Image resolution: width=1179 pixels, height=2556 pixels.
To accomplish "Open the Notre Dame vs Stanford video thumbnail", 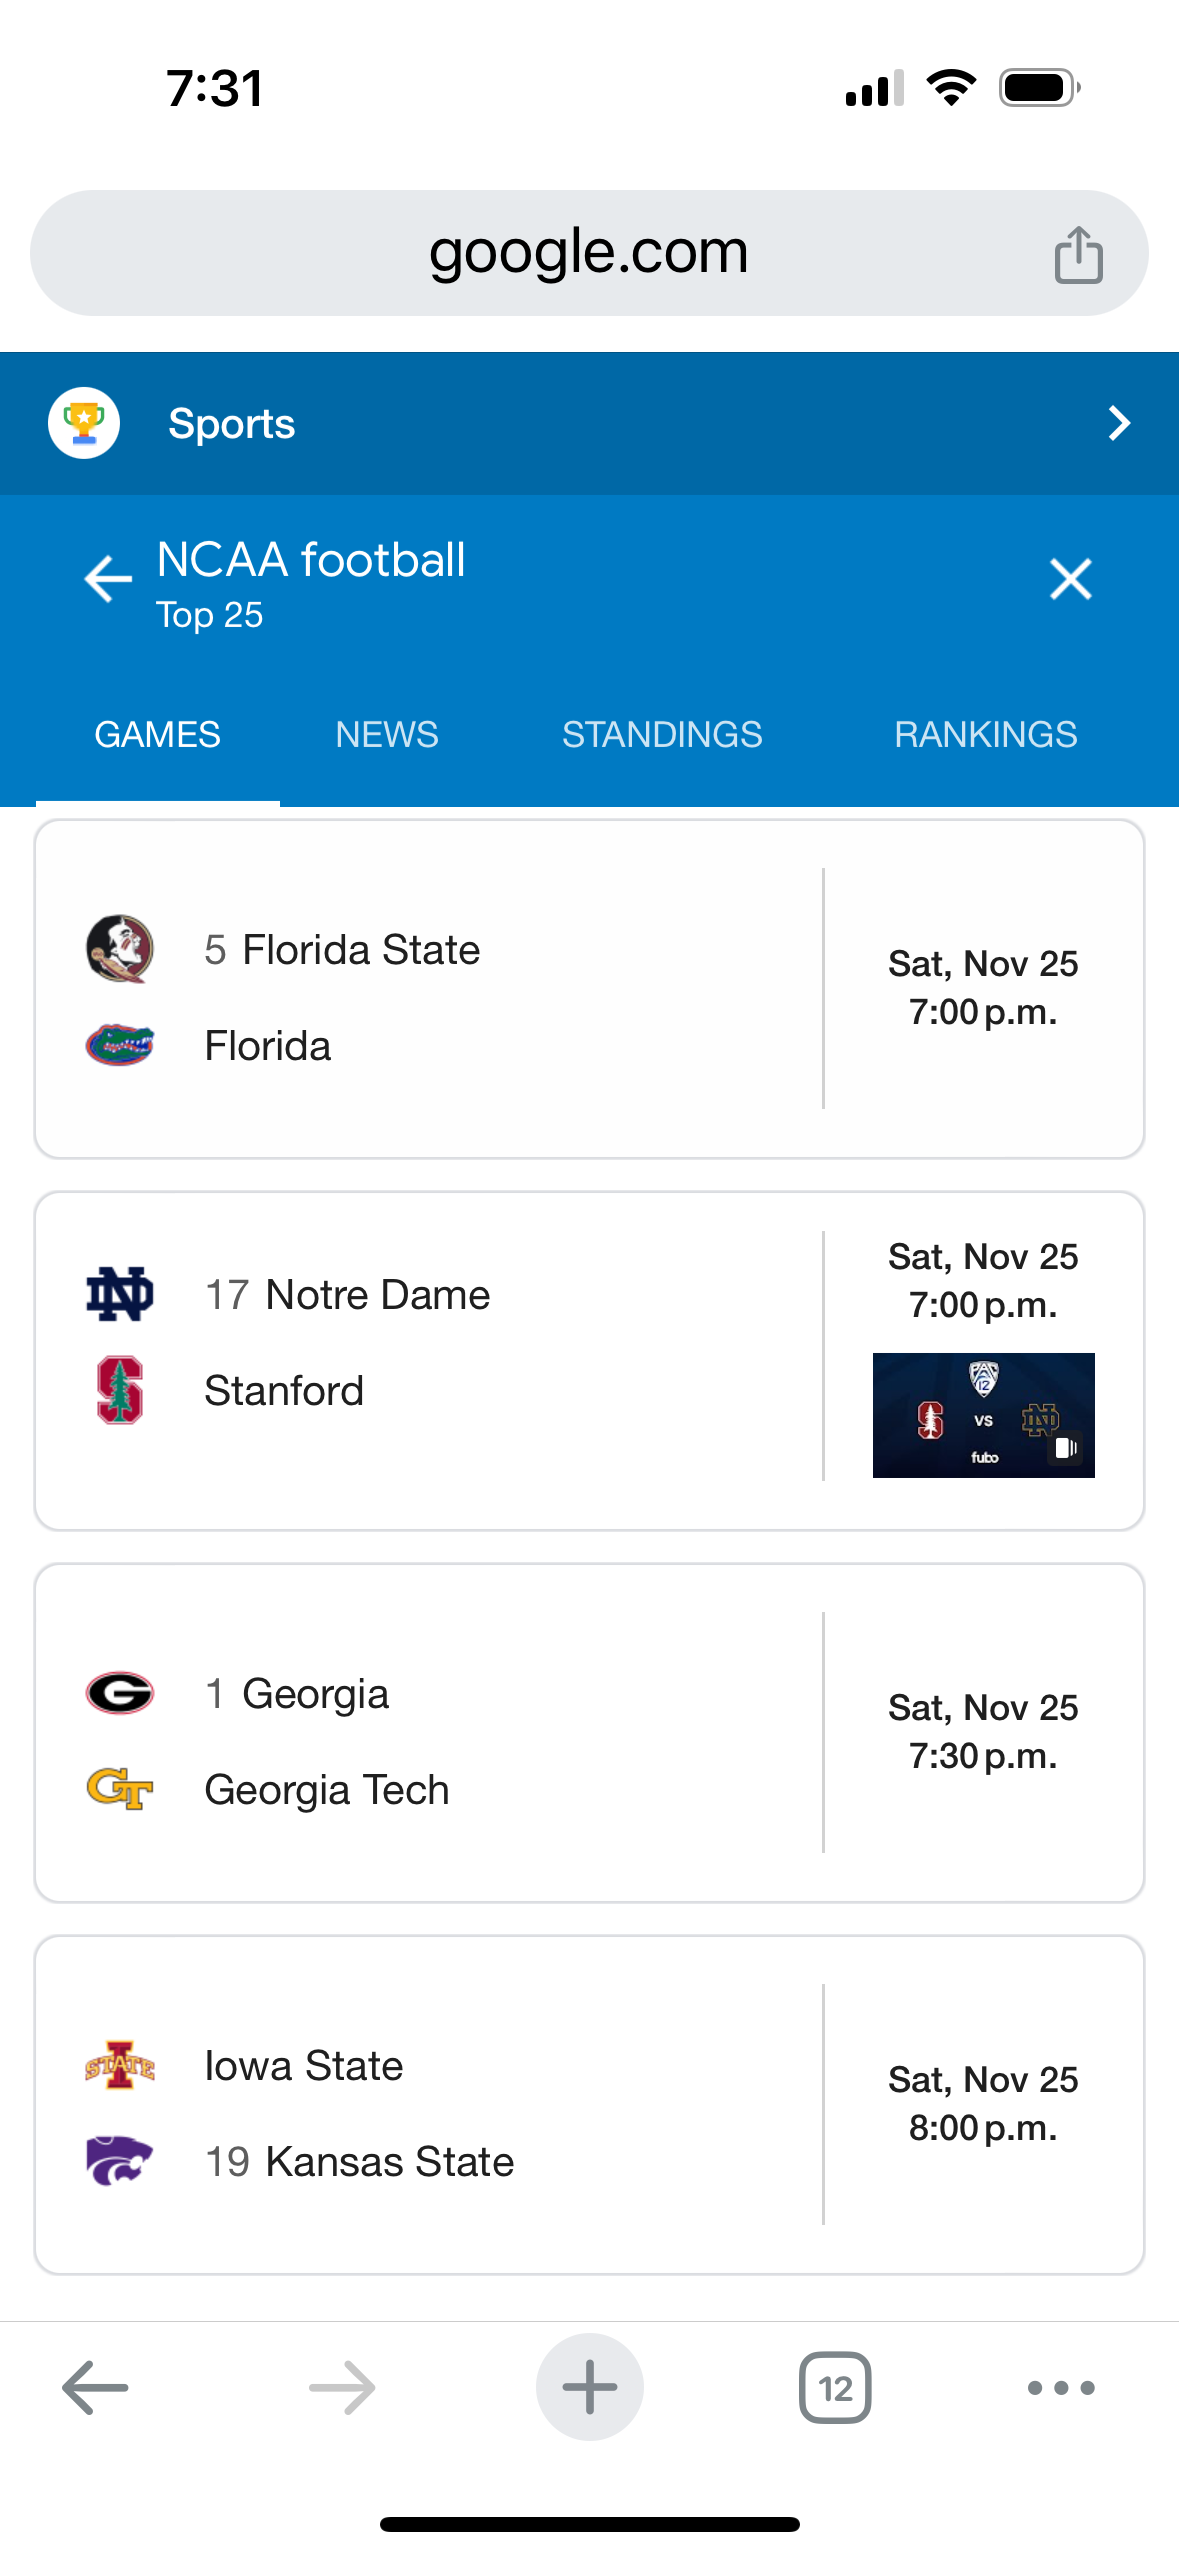I will [x=983, y=1415].
